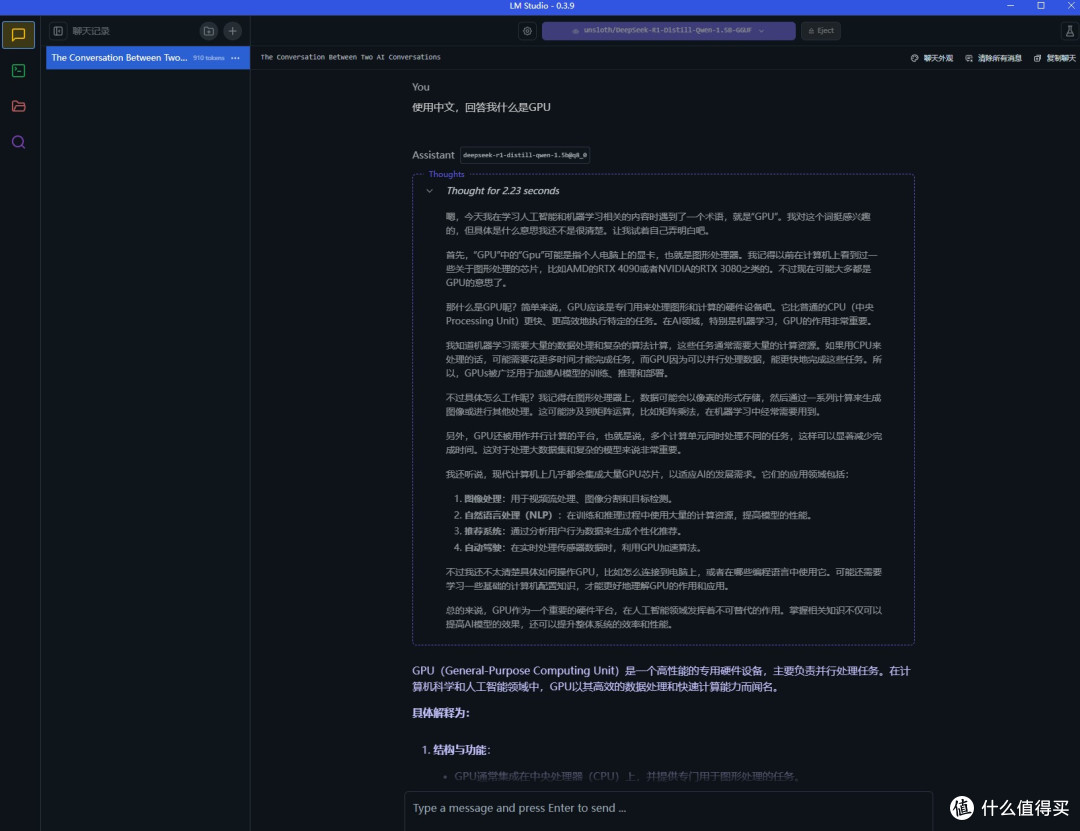This screenshot has height=831, width=1080.
Task: Open the Developer terminal view in the sidebar
Action: pyautogui.click(x=19, y=71)
